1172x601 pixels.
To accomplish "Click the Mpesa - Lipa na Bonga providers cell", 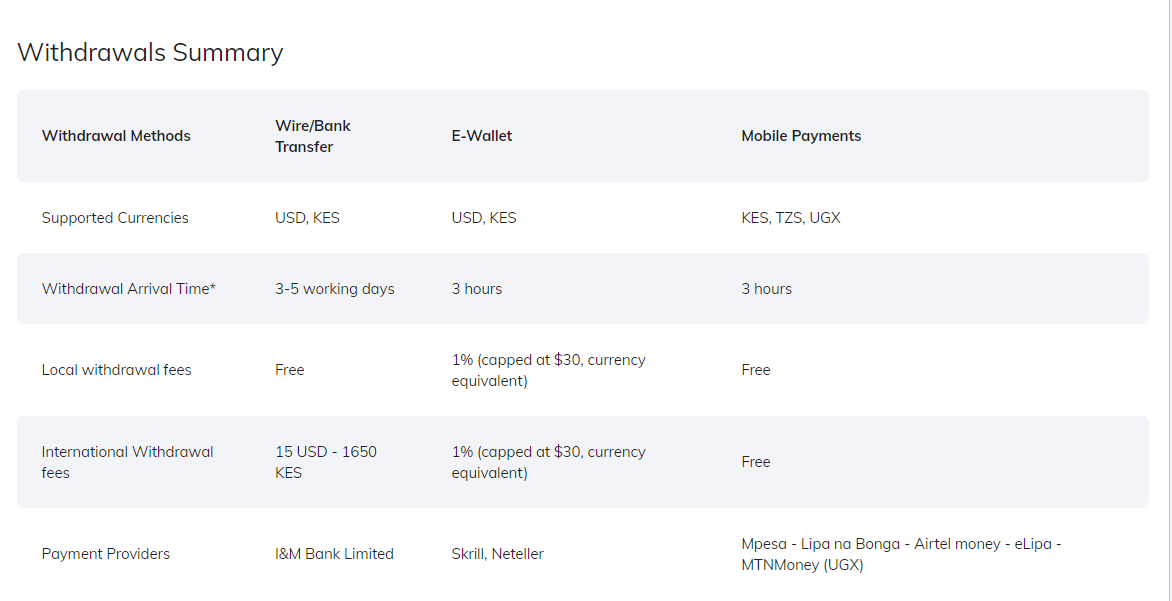I will (900, 554).
